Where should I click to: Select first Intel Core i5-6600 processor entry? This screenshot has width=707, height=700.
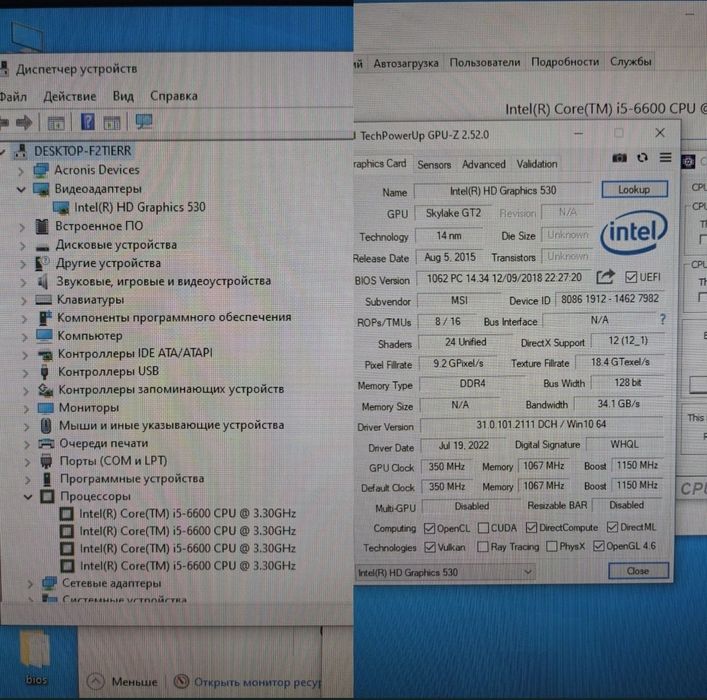pos(187,514)
